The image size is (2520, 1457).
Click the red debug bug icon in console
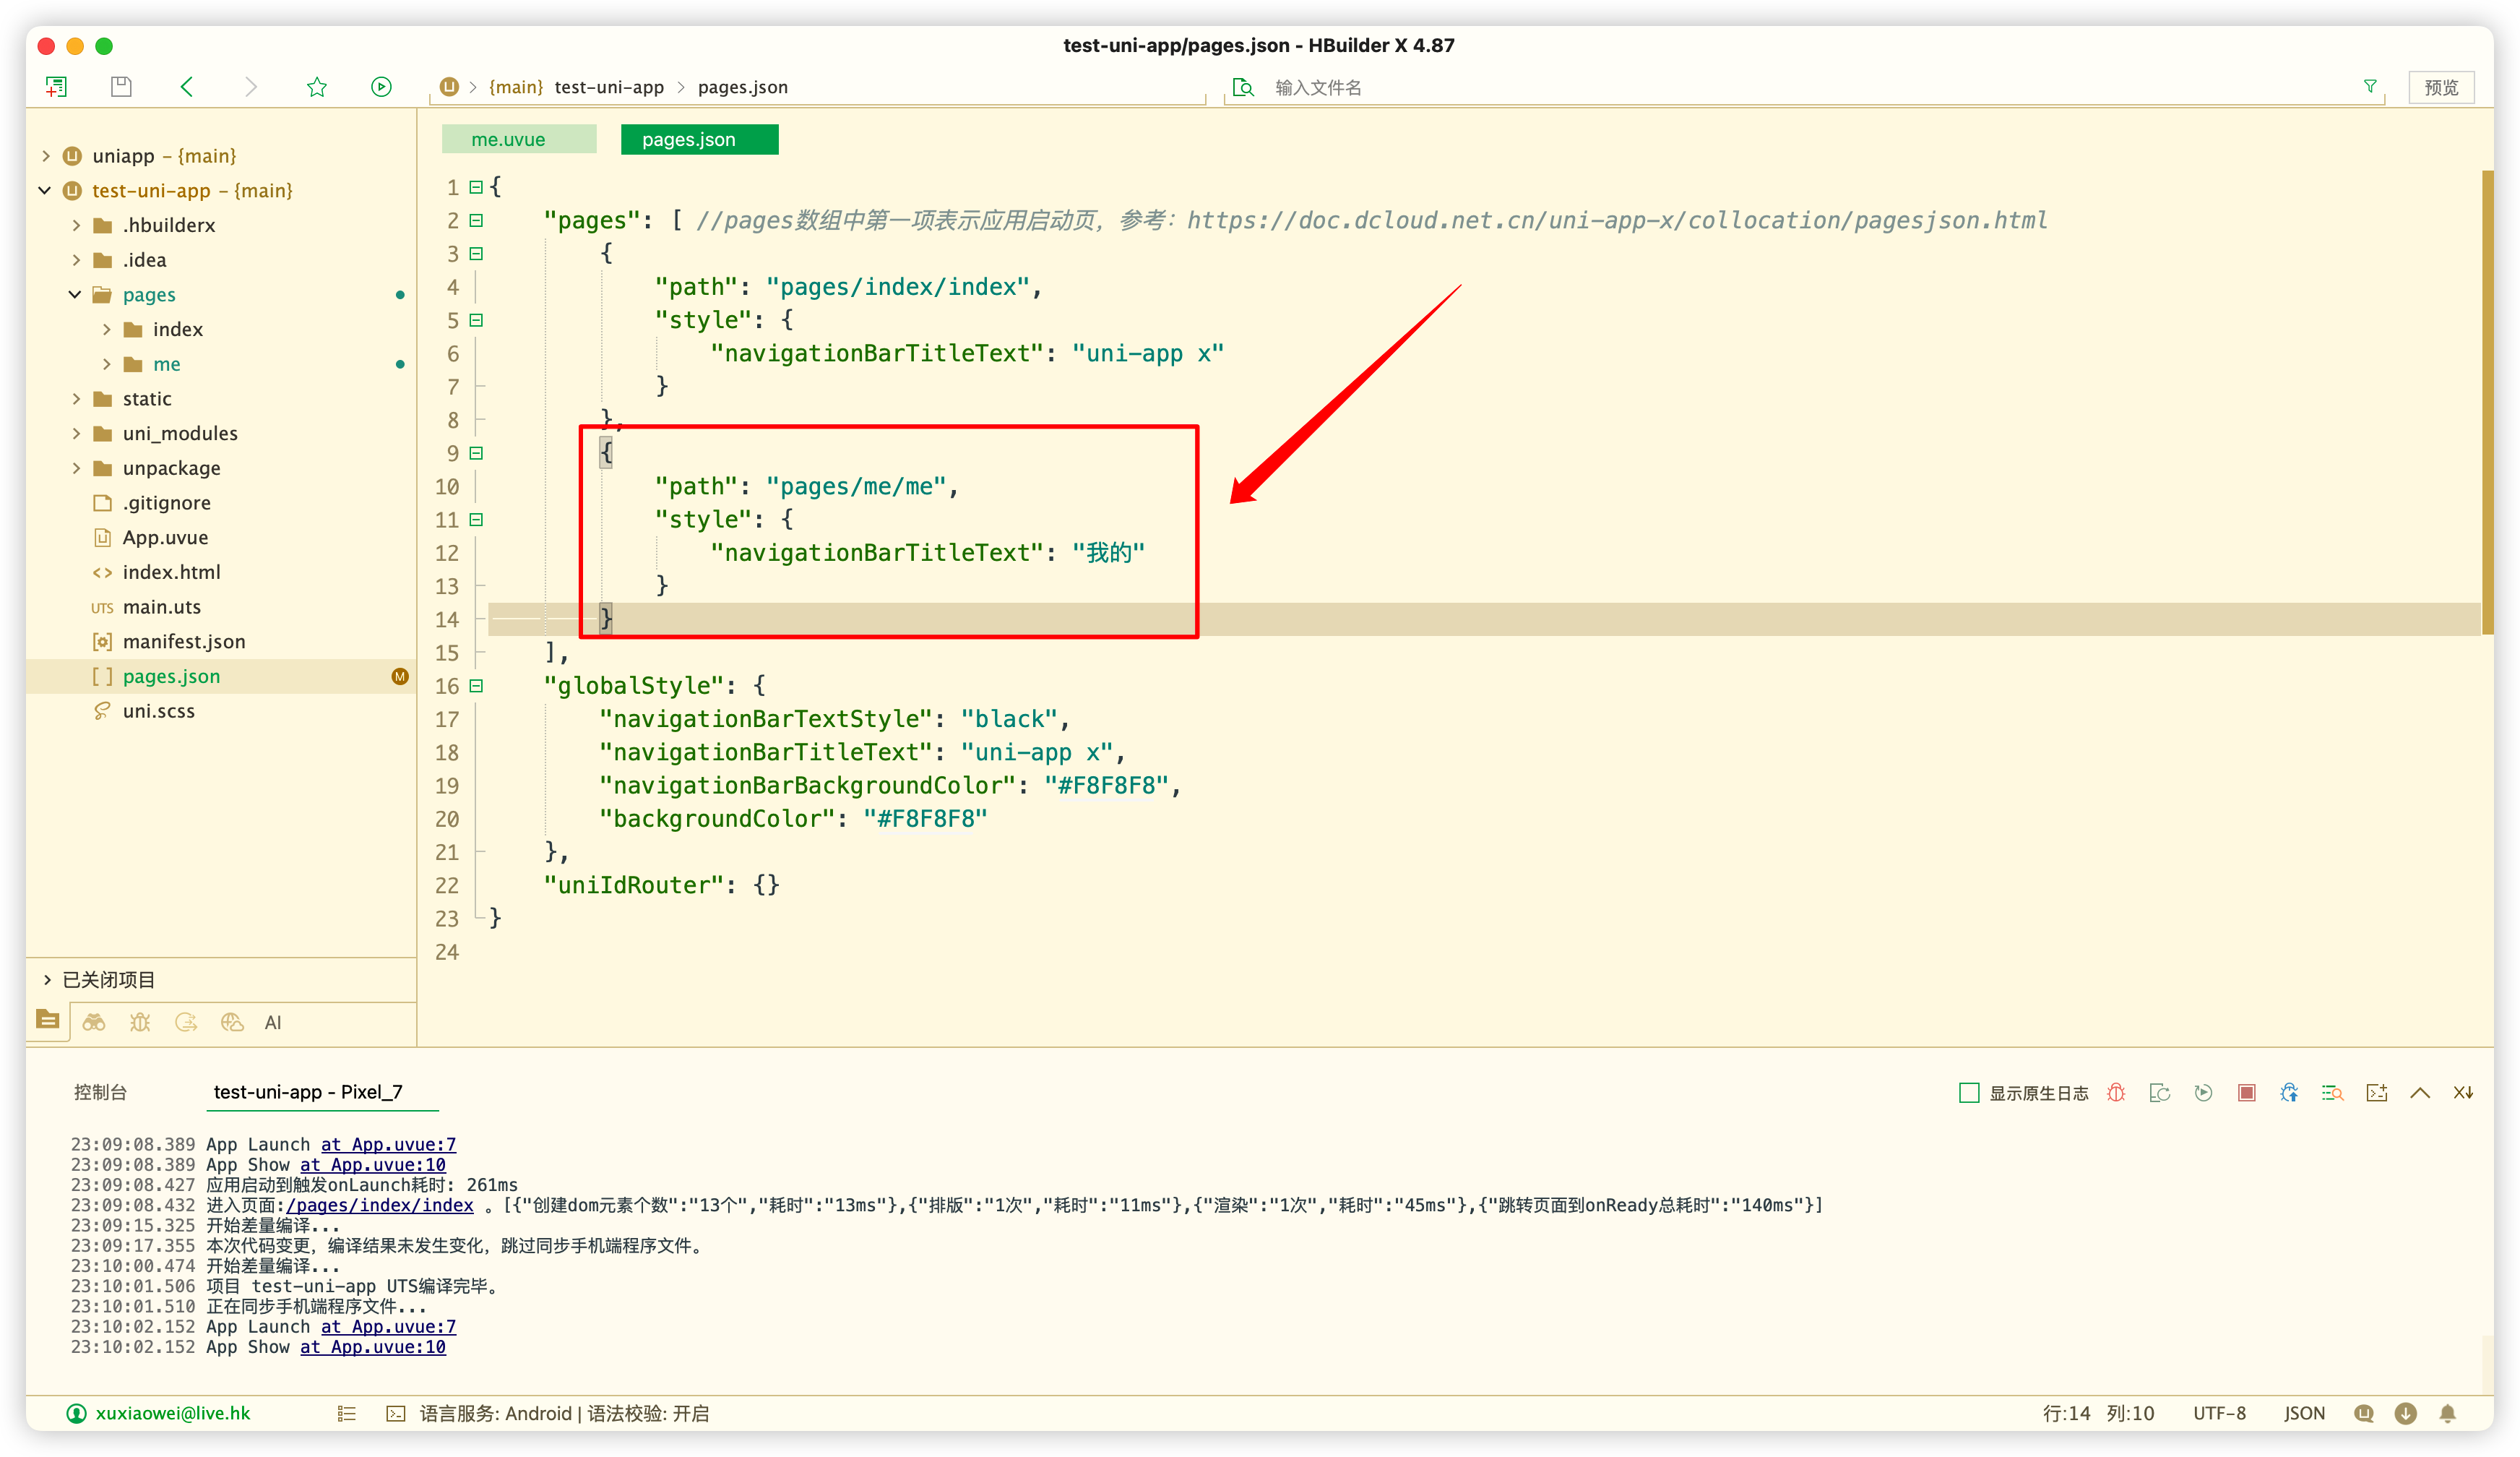click(x=2116, y=1092)
